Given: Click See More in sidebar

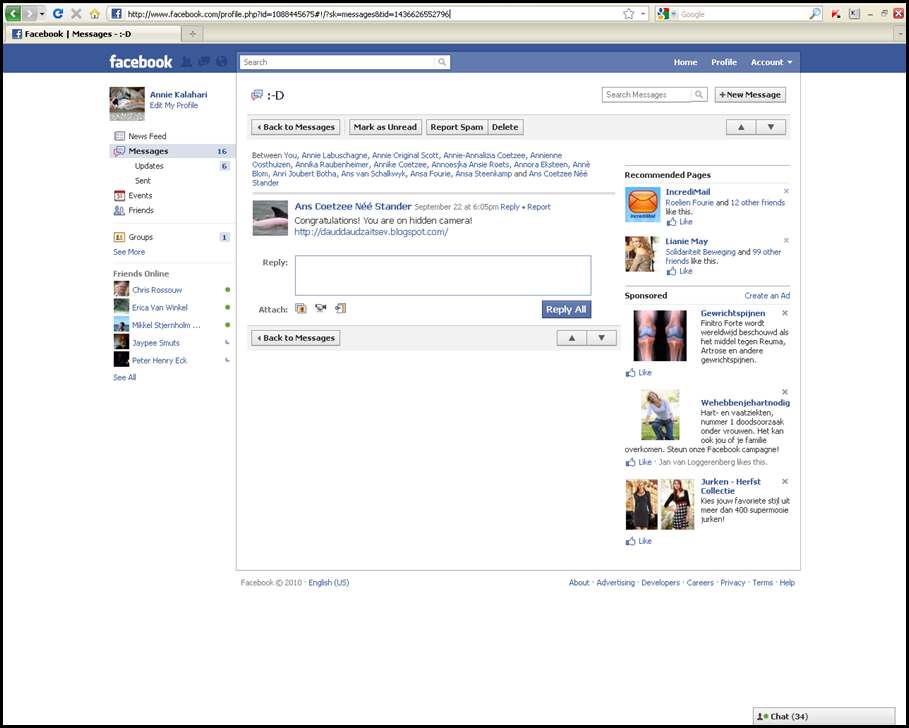Looking at the screenshot, I should tap(129, 252).
